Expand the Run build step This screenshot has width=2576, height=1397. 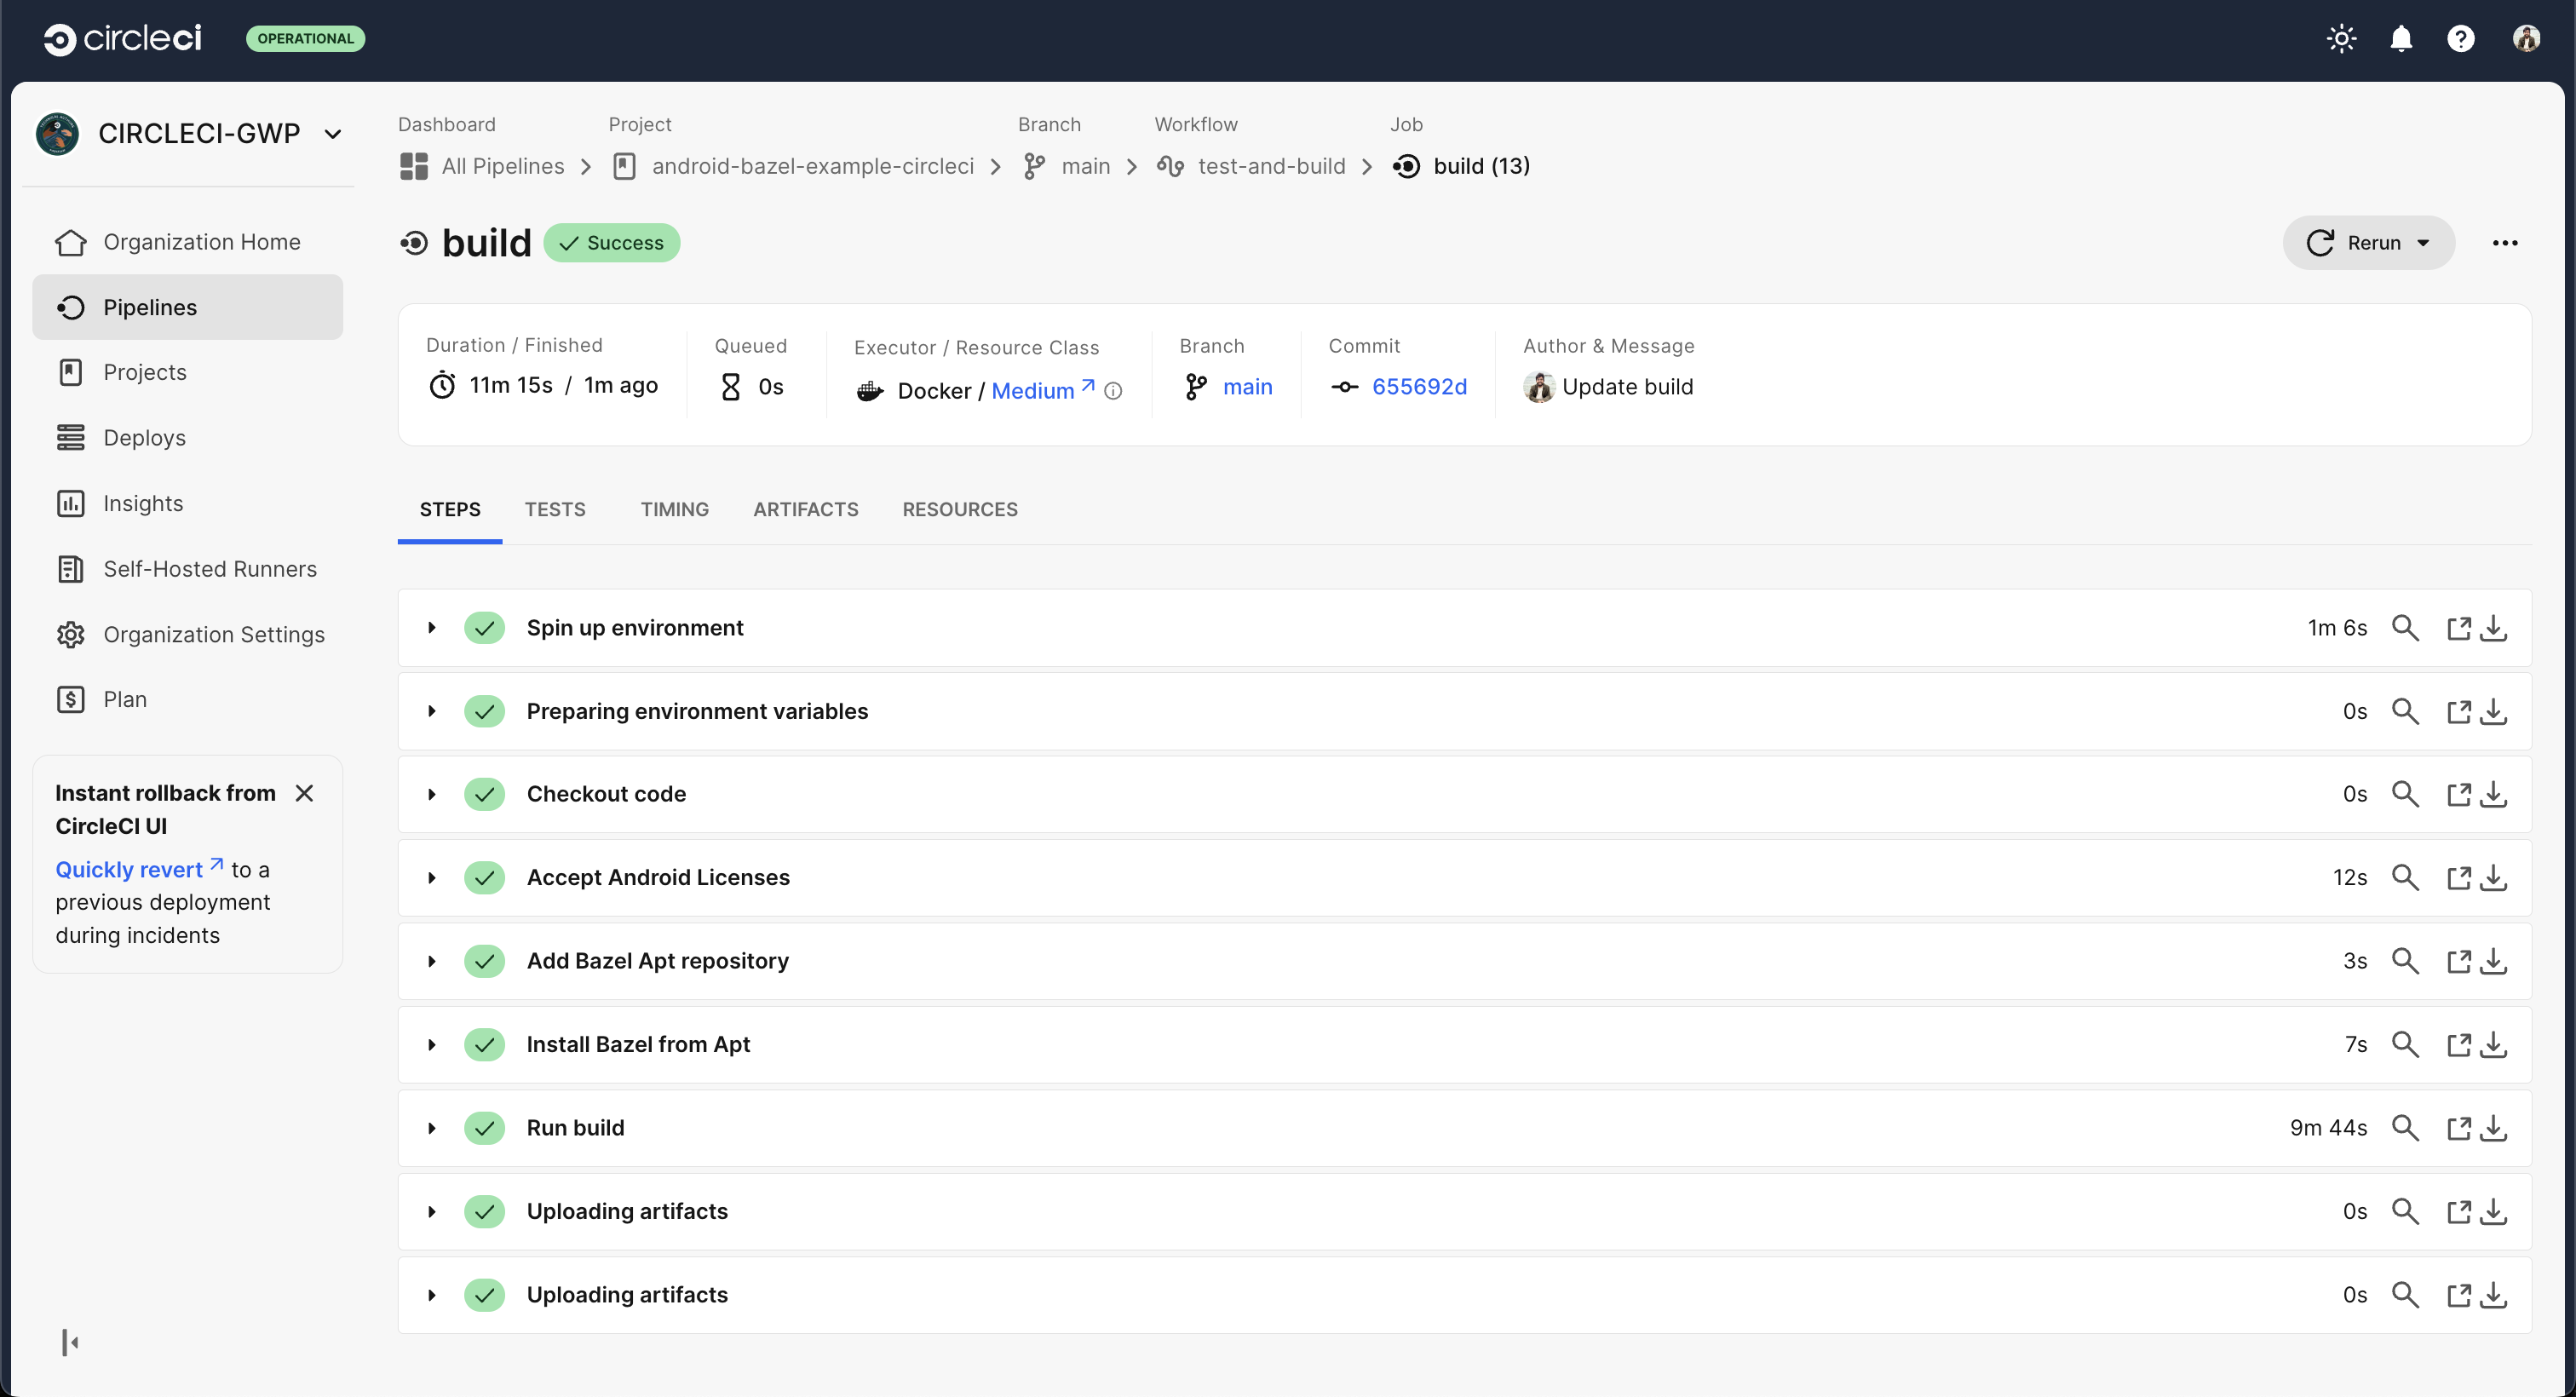pyautogui.click(x=432, y=1128)
